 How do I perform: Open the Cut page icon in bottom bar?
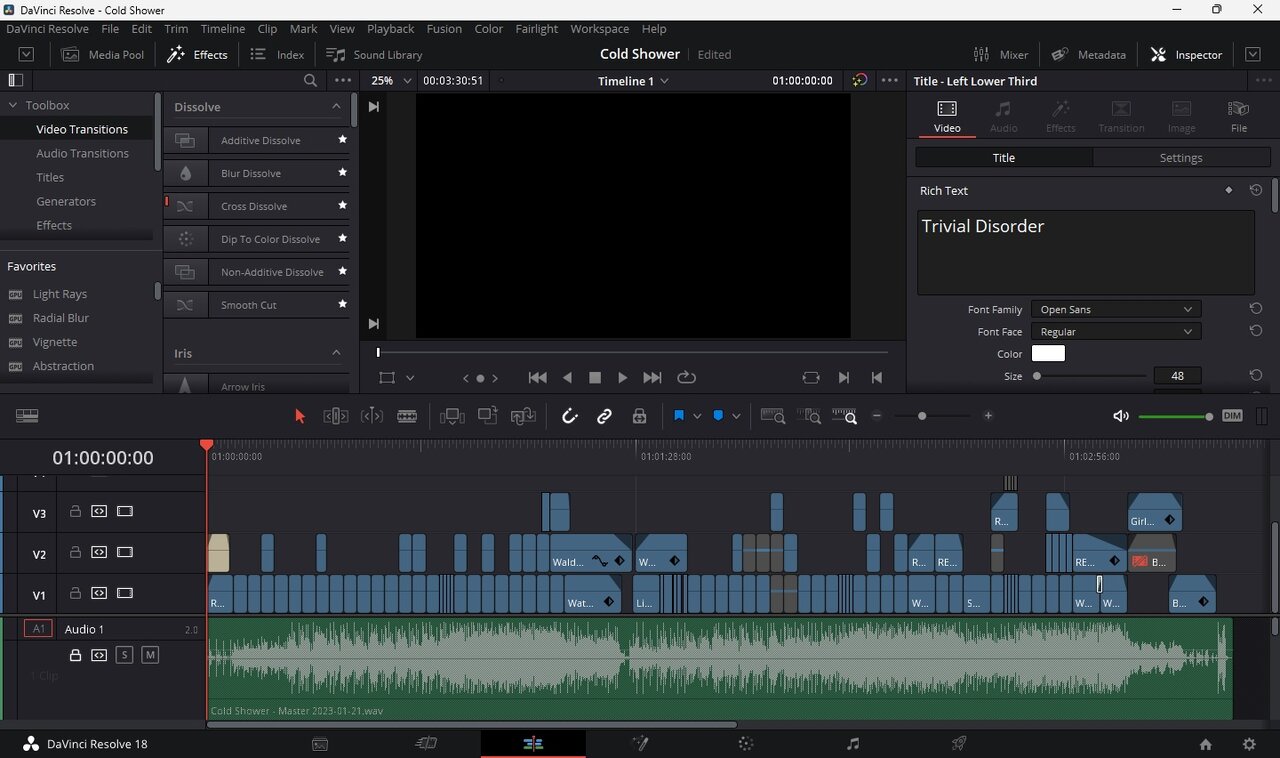coord(427,744)
